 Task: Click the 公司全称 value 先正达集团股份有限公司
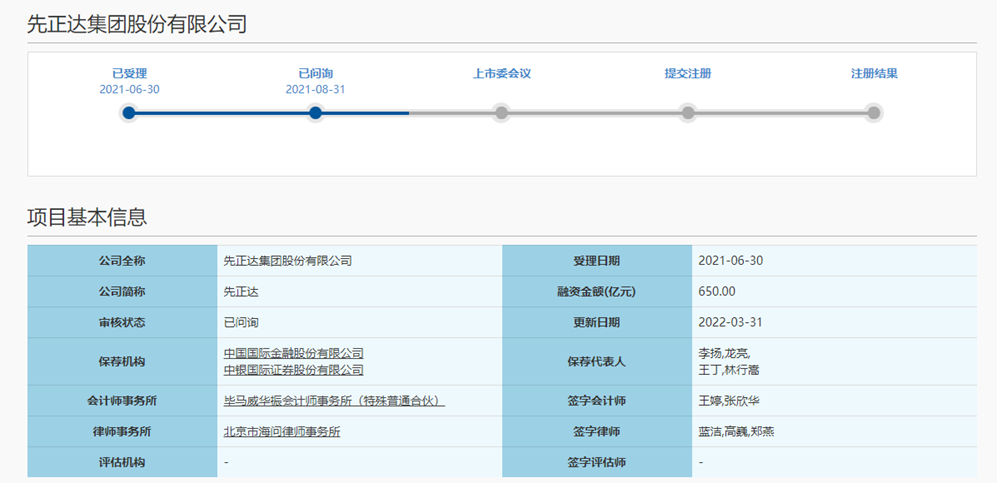(x=288, y=261)
